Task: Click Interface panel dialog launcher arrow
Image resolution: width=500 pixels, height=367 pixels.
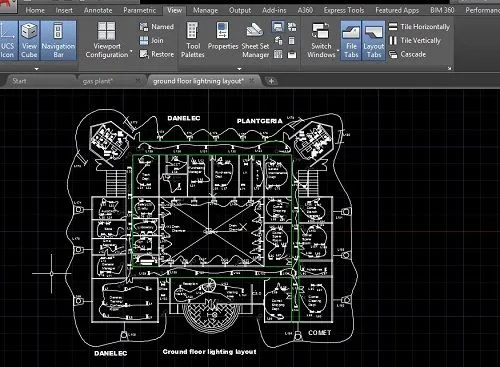Action: click(449, 68)
